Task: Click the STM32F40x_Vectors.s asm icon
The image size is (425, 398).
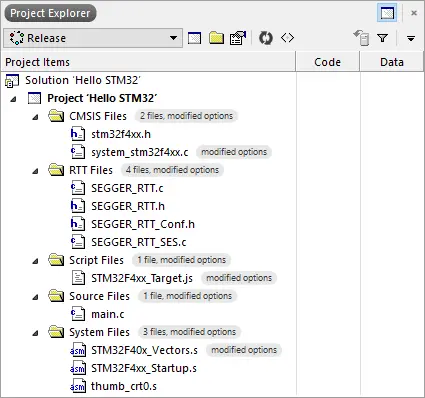Action: (x=78, y=350)
